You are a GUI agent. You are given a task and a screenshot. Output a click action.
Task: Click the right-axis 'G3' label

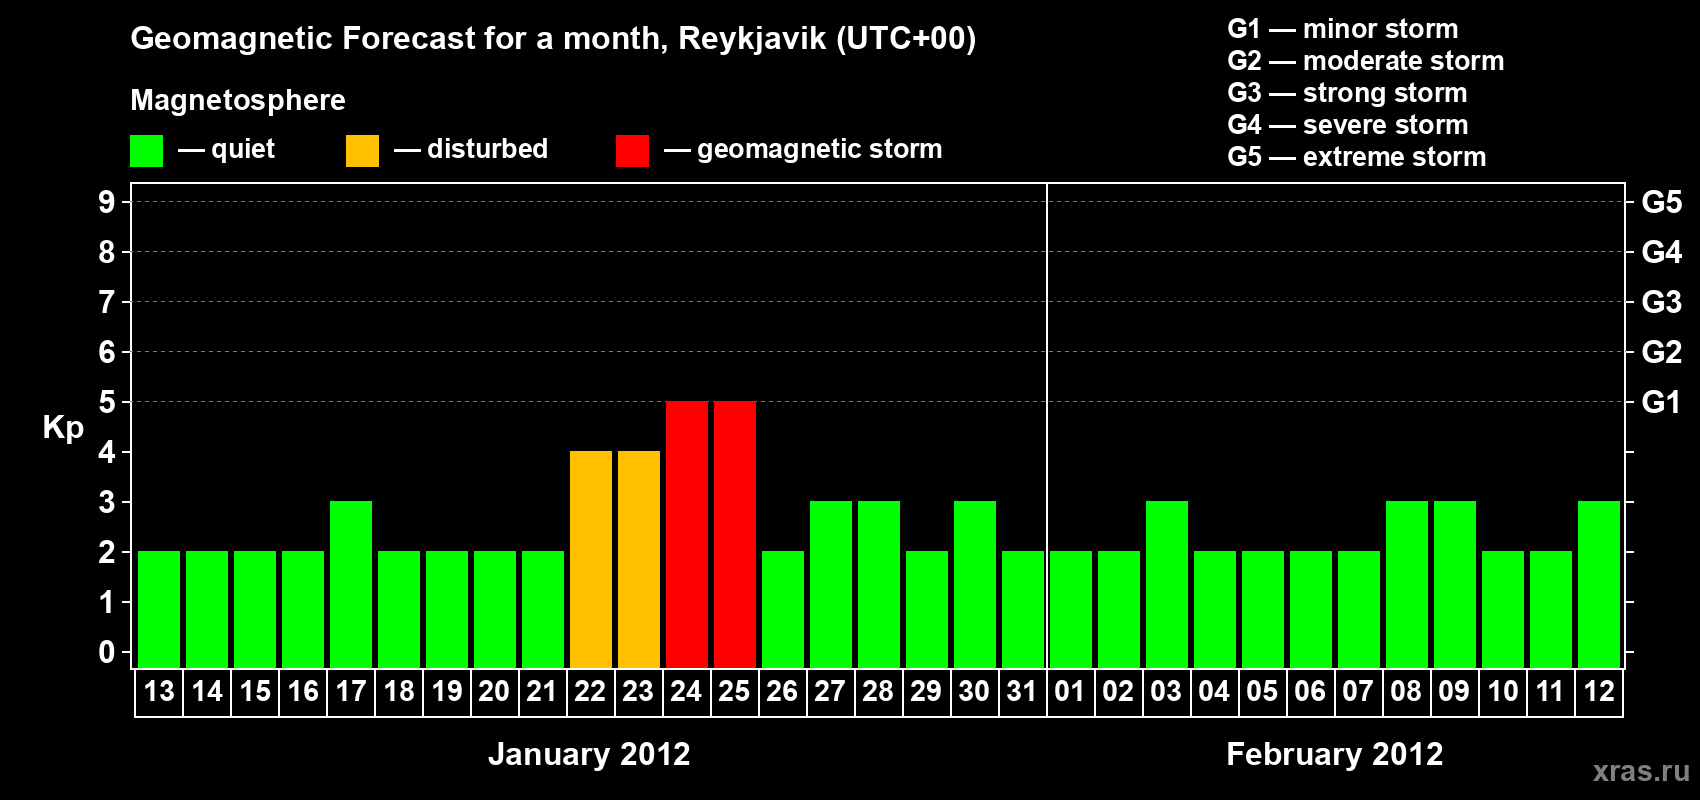pos(1662,302)
